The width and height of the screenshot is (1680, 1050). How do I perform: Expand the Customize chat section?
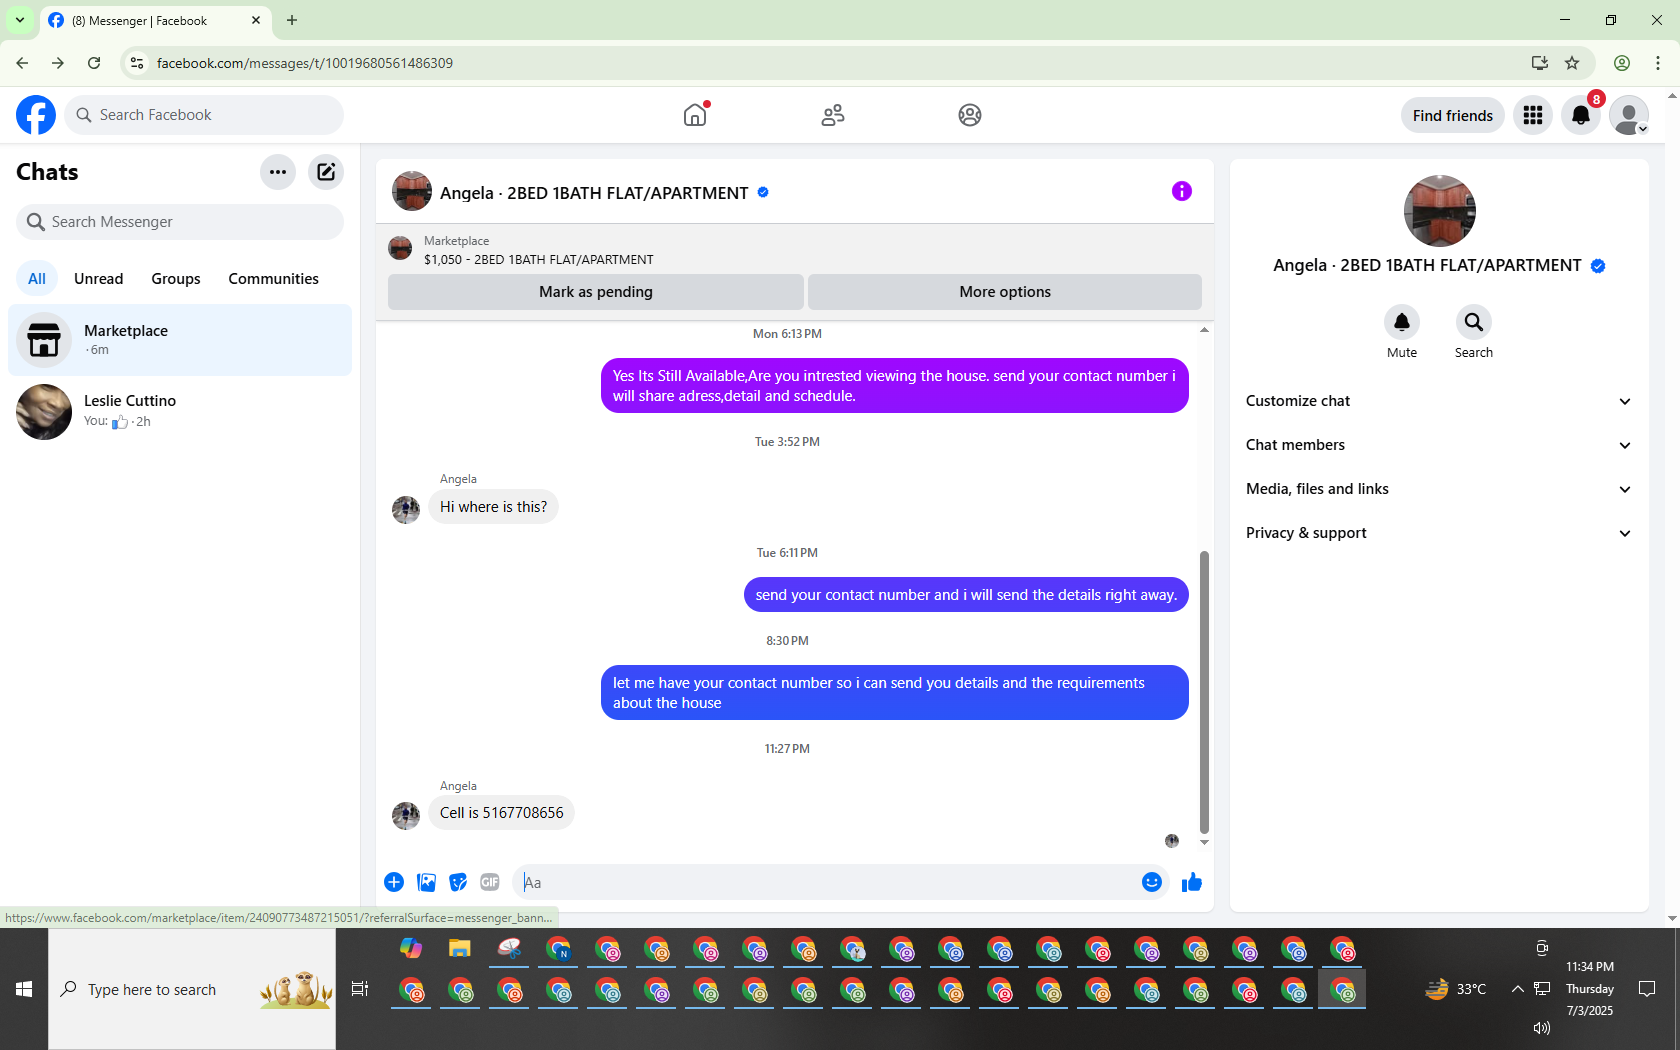(x=1439, y=401)
